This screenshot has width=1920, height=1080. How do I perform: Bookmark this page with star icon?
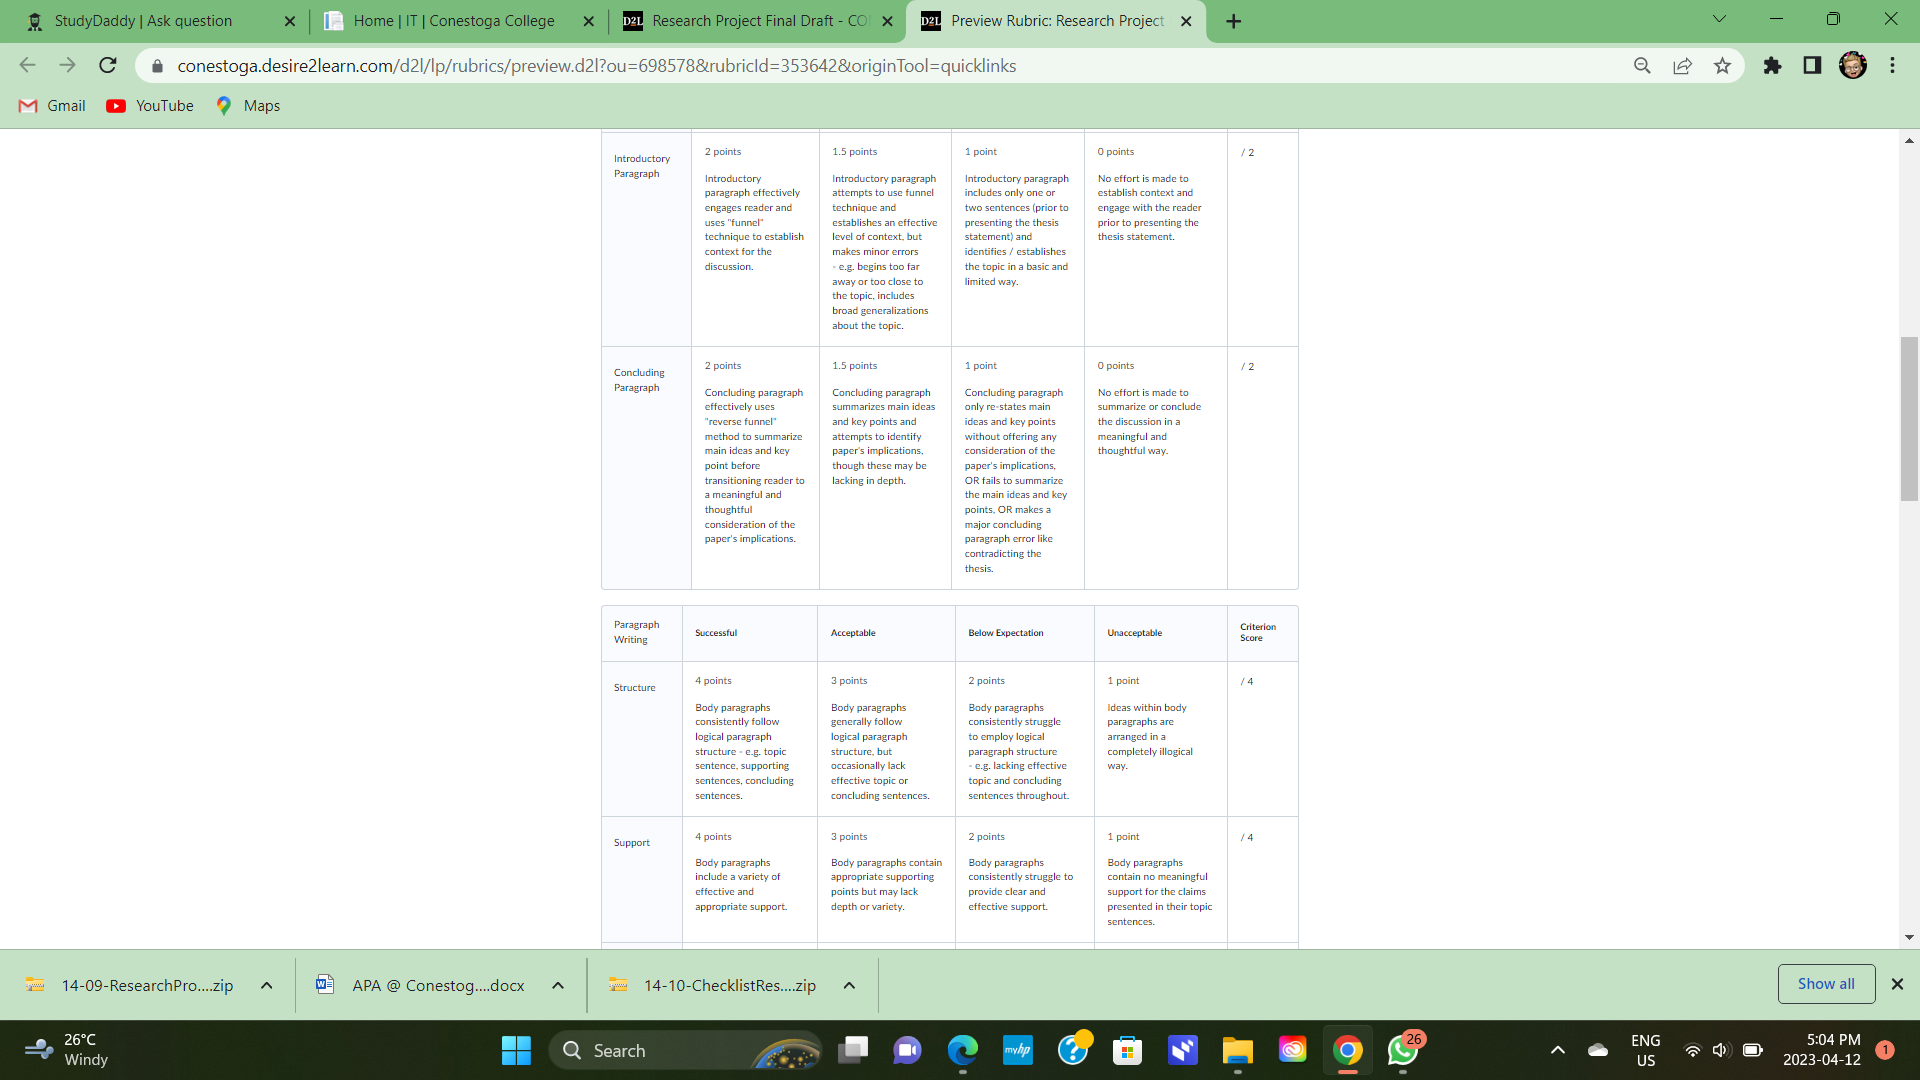(x=1722, y=66)
